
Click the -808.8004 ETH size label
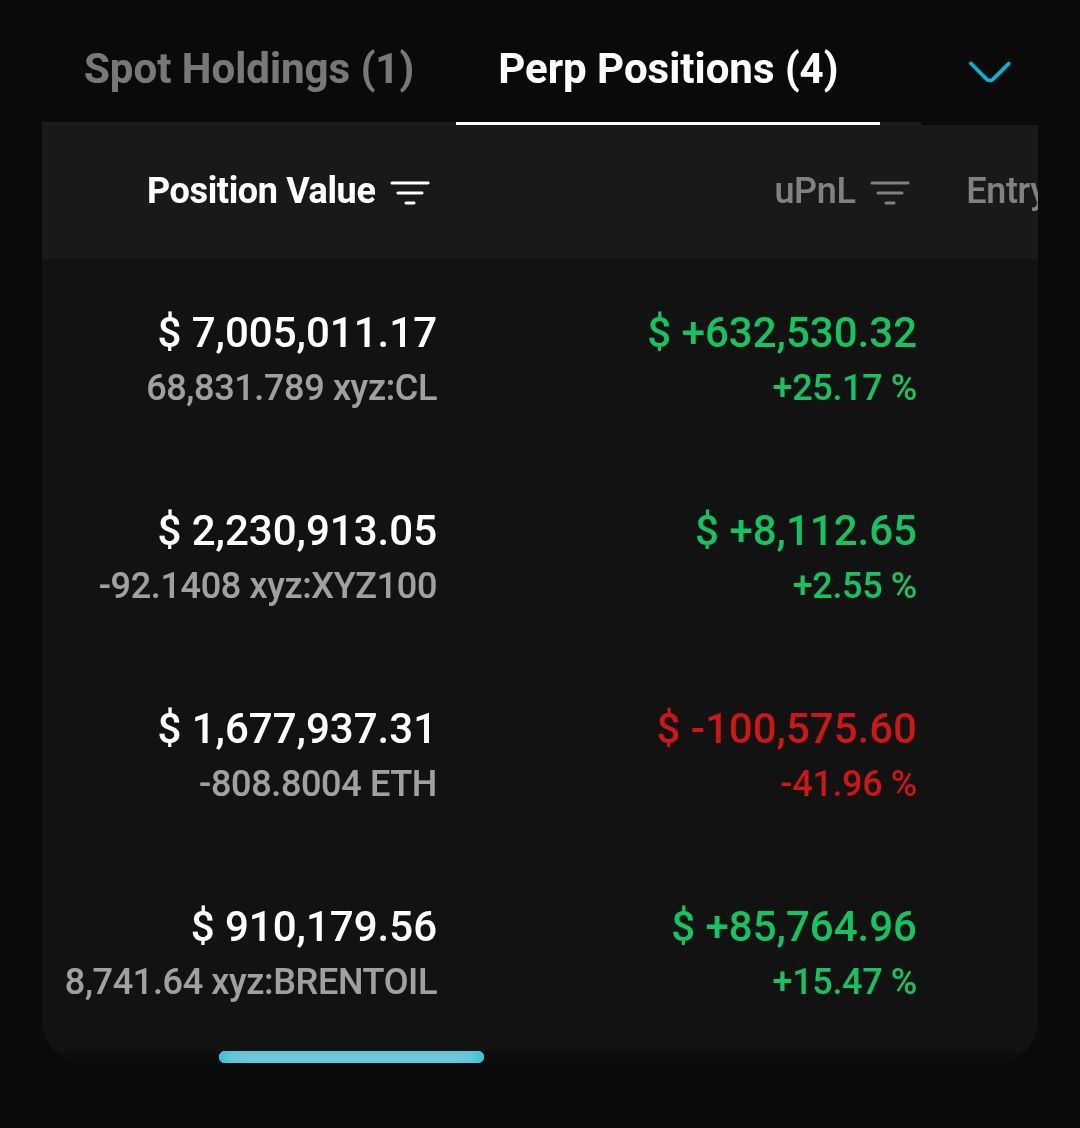(x=318, y=784)
